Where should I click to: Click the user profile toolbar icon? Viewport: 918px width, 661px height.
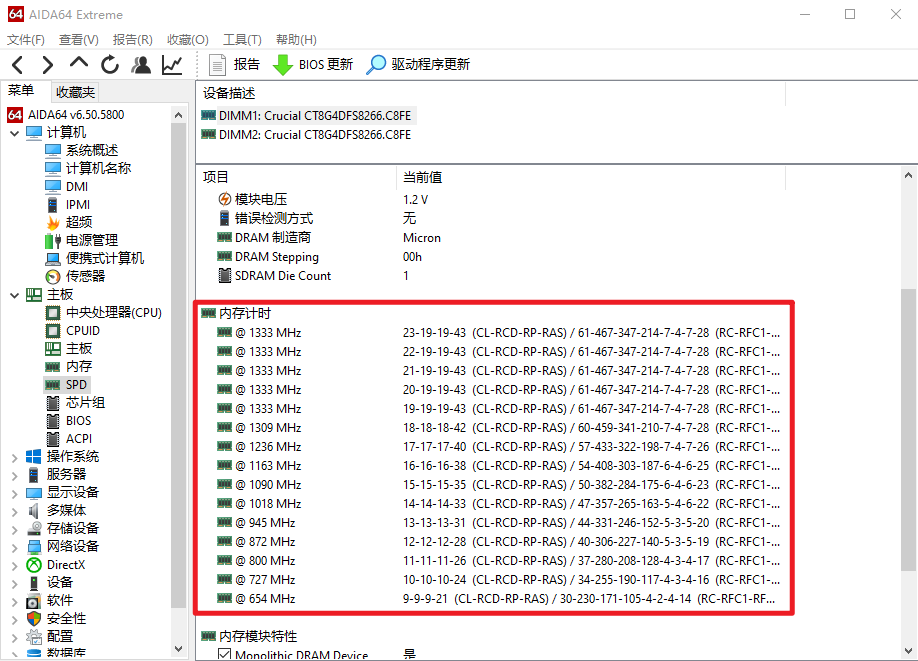(140, 62)
